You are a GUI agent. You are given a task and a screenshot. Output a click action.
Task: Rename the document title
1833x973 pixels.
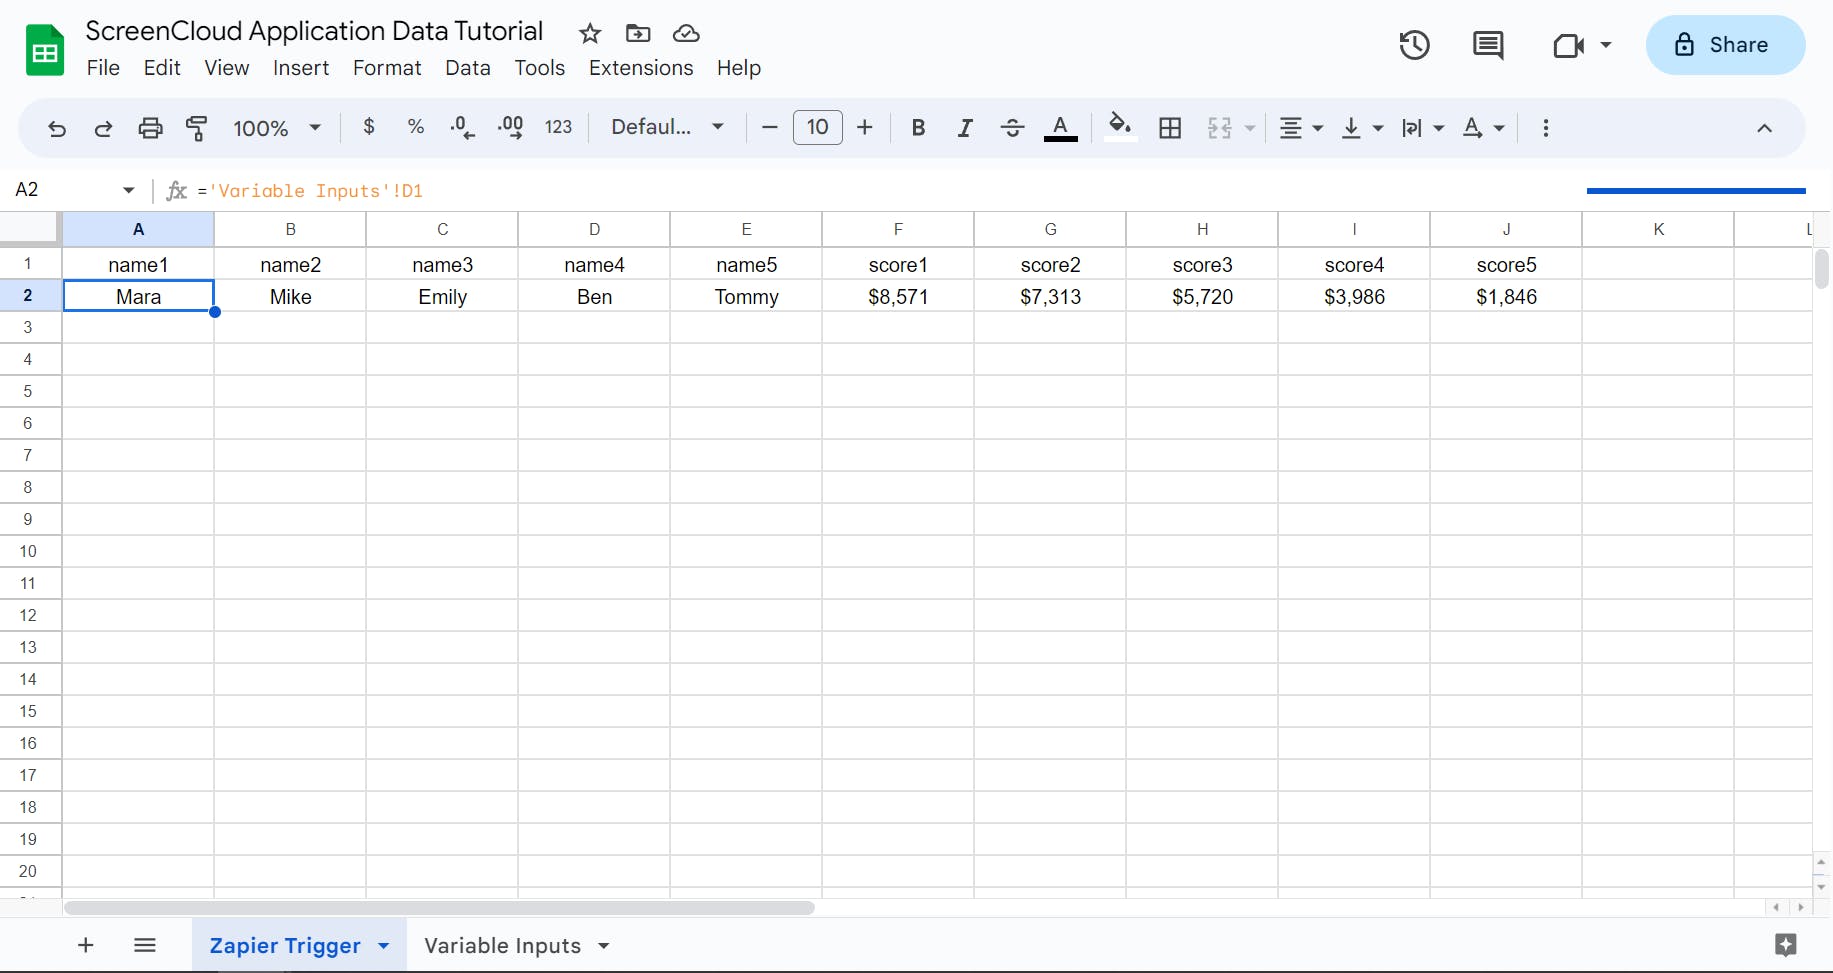314,31
